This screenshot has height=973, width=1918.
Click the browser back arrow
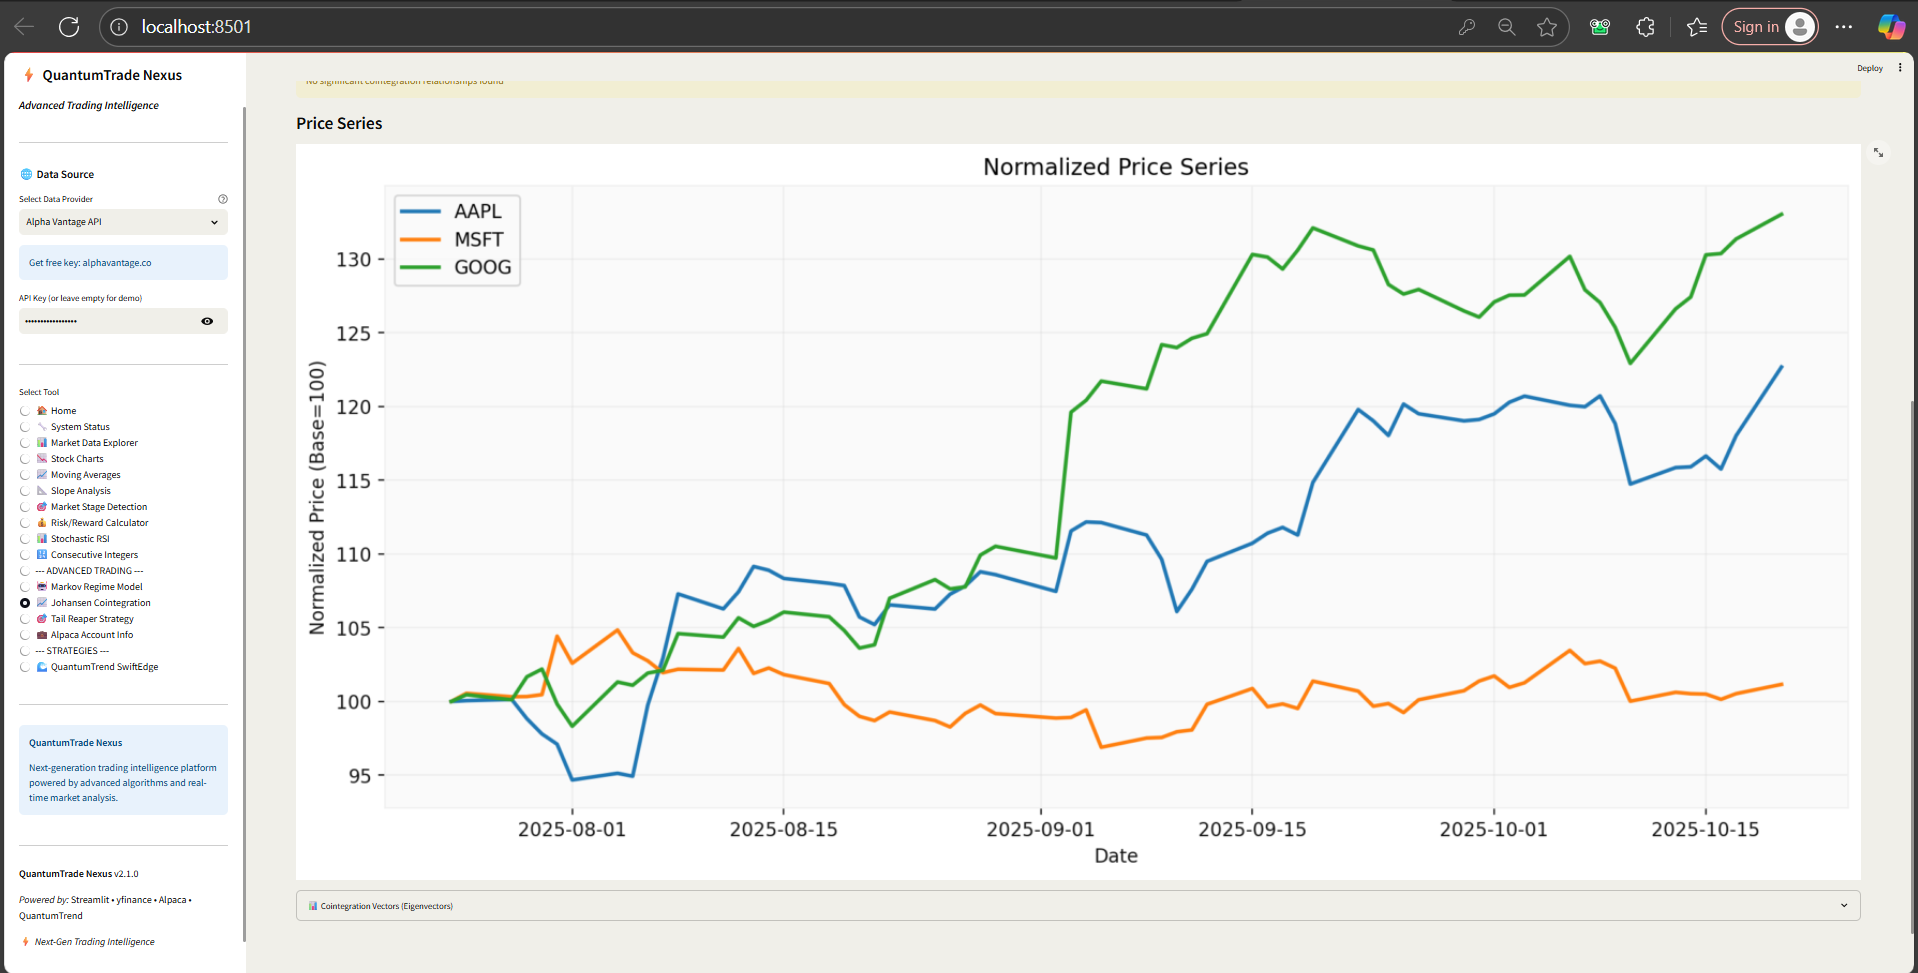click(x=24, y=27)
